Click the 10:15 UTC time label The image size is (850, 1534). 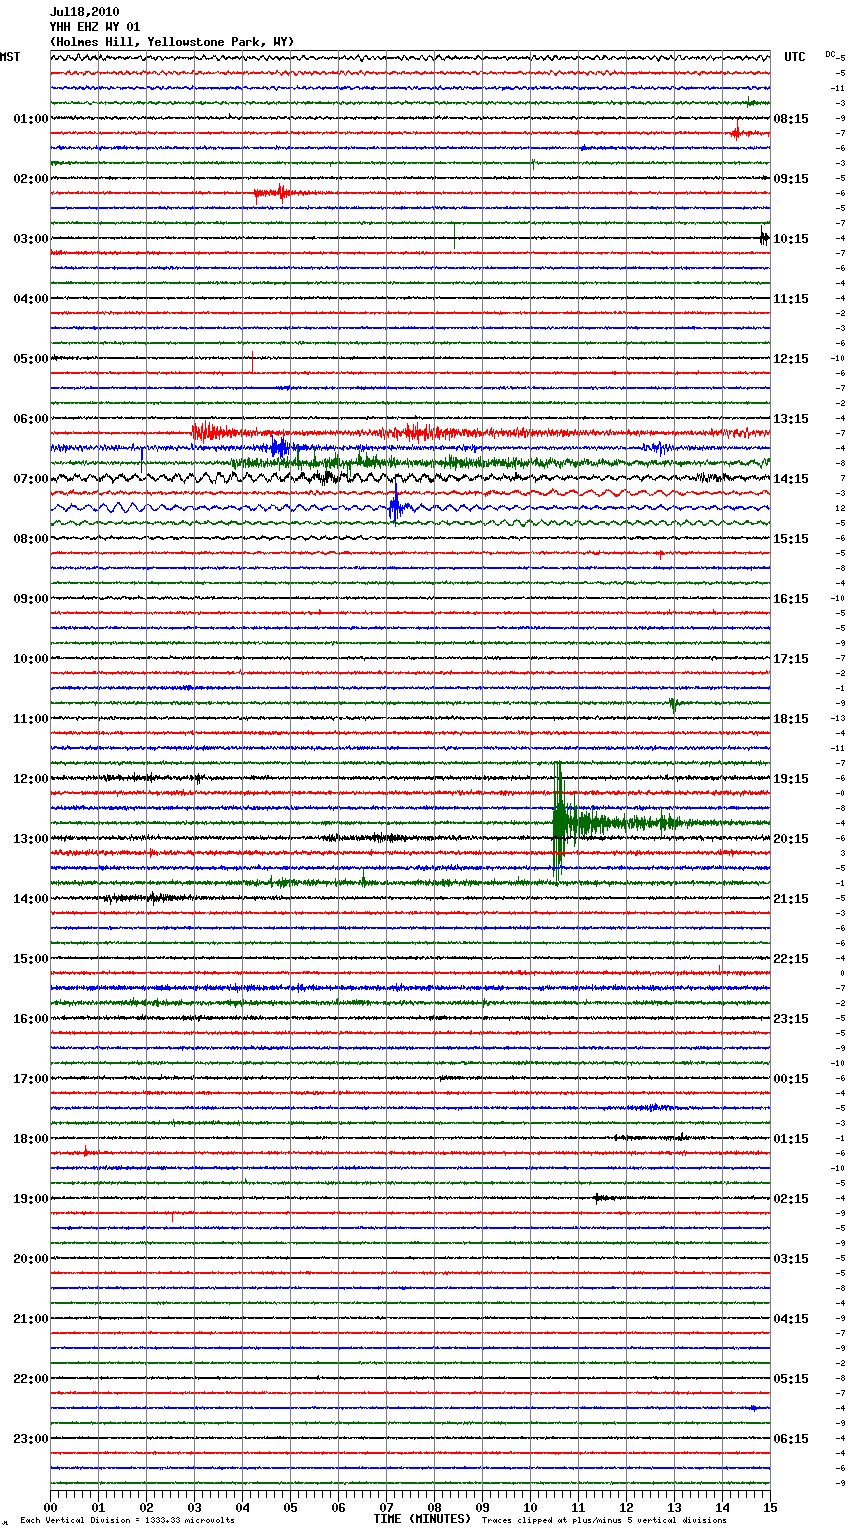tap(791, 239)
